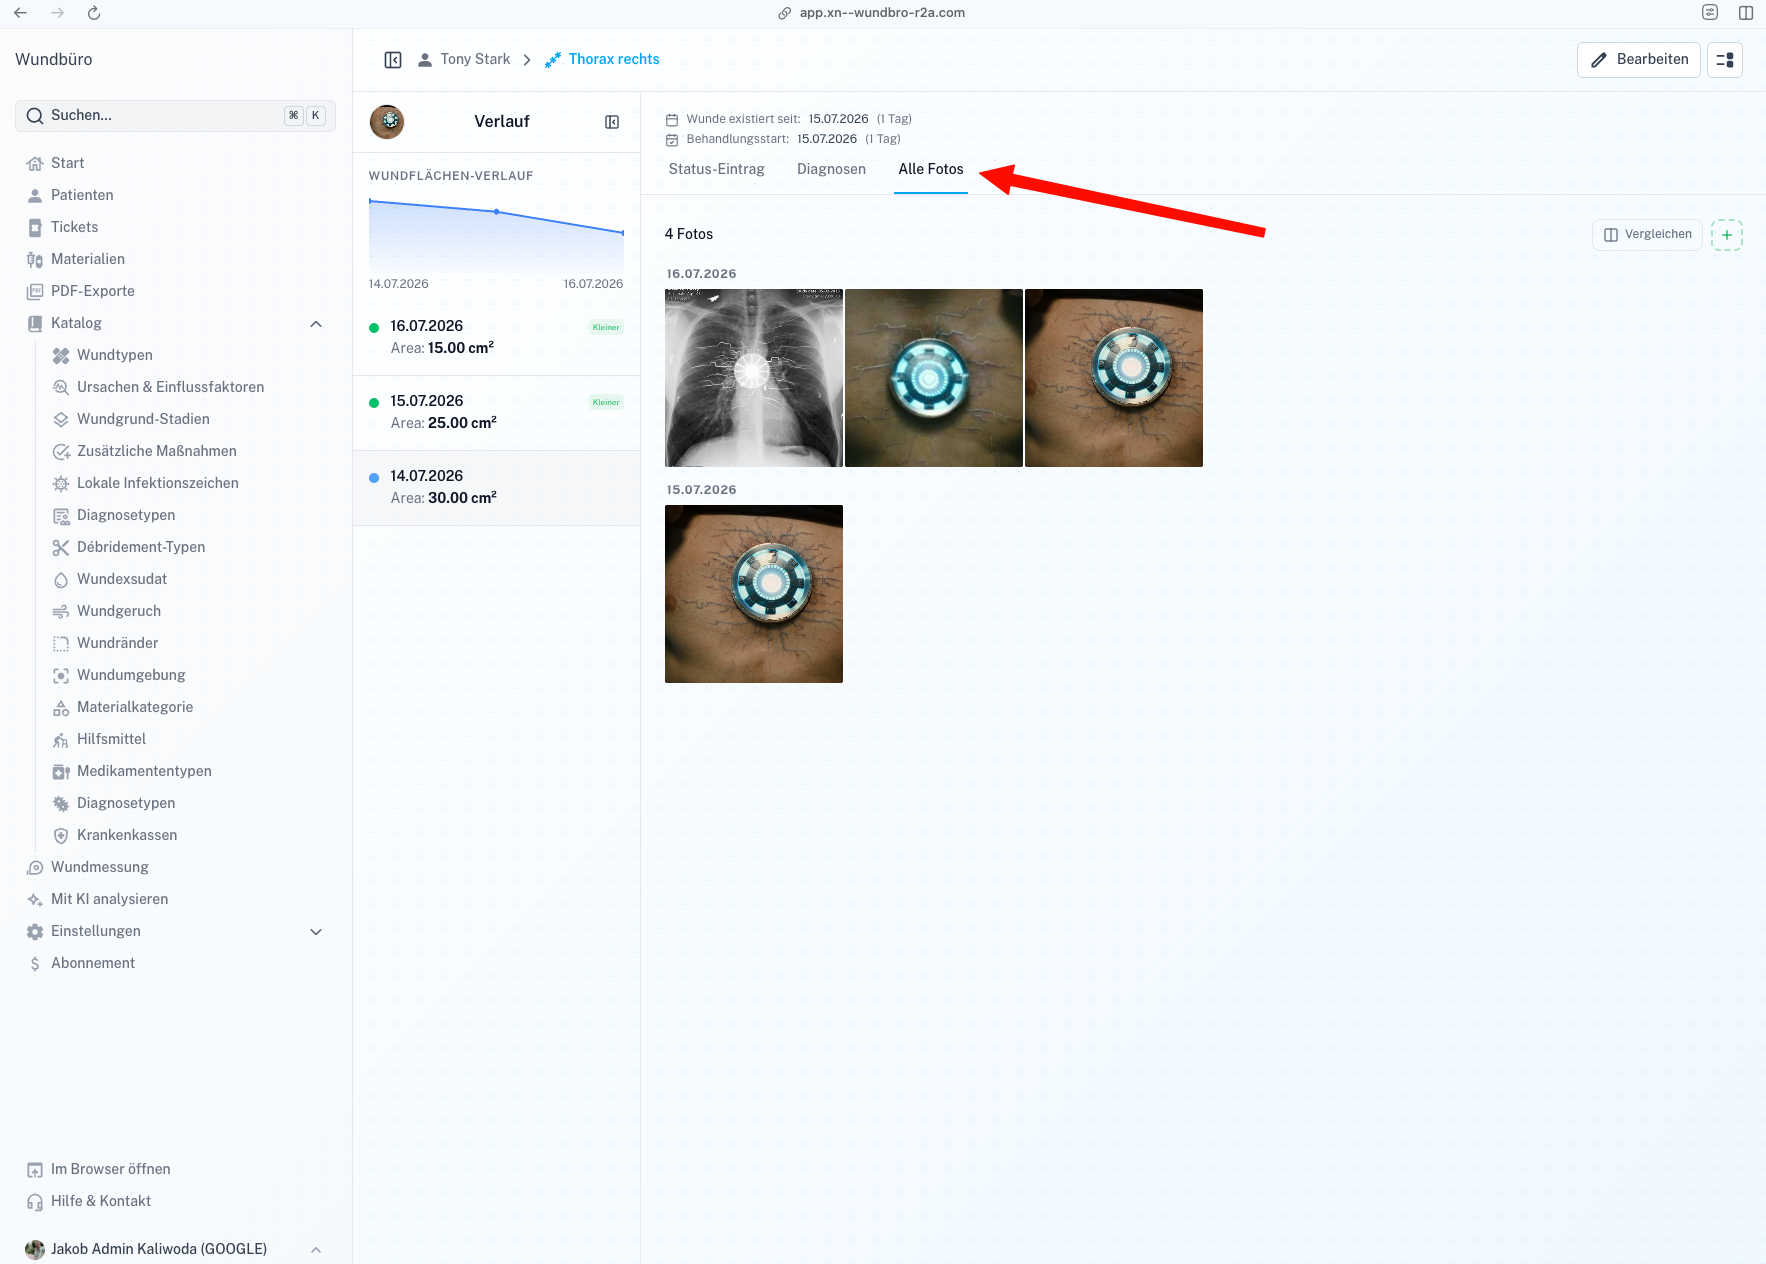Select the 16.07.2026 Verlauf entry
The width and height of the screenshot is (1766, 1264).
coord(496,338)
